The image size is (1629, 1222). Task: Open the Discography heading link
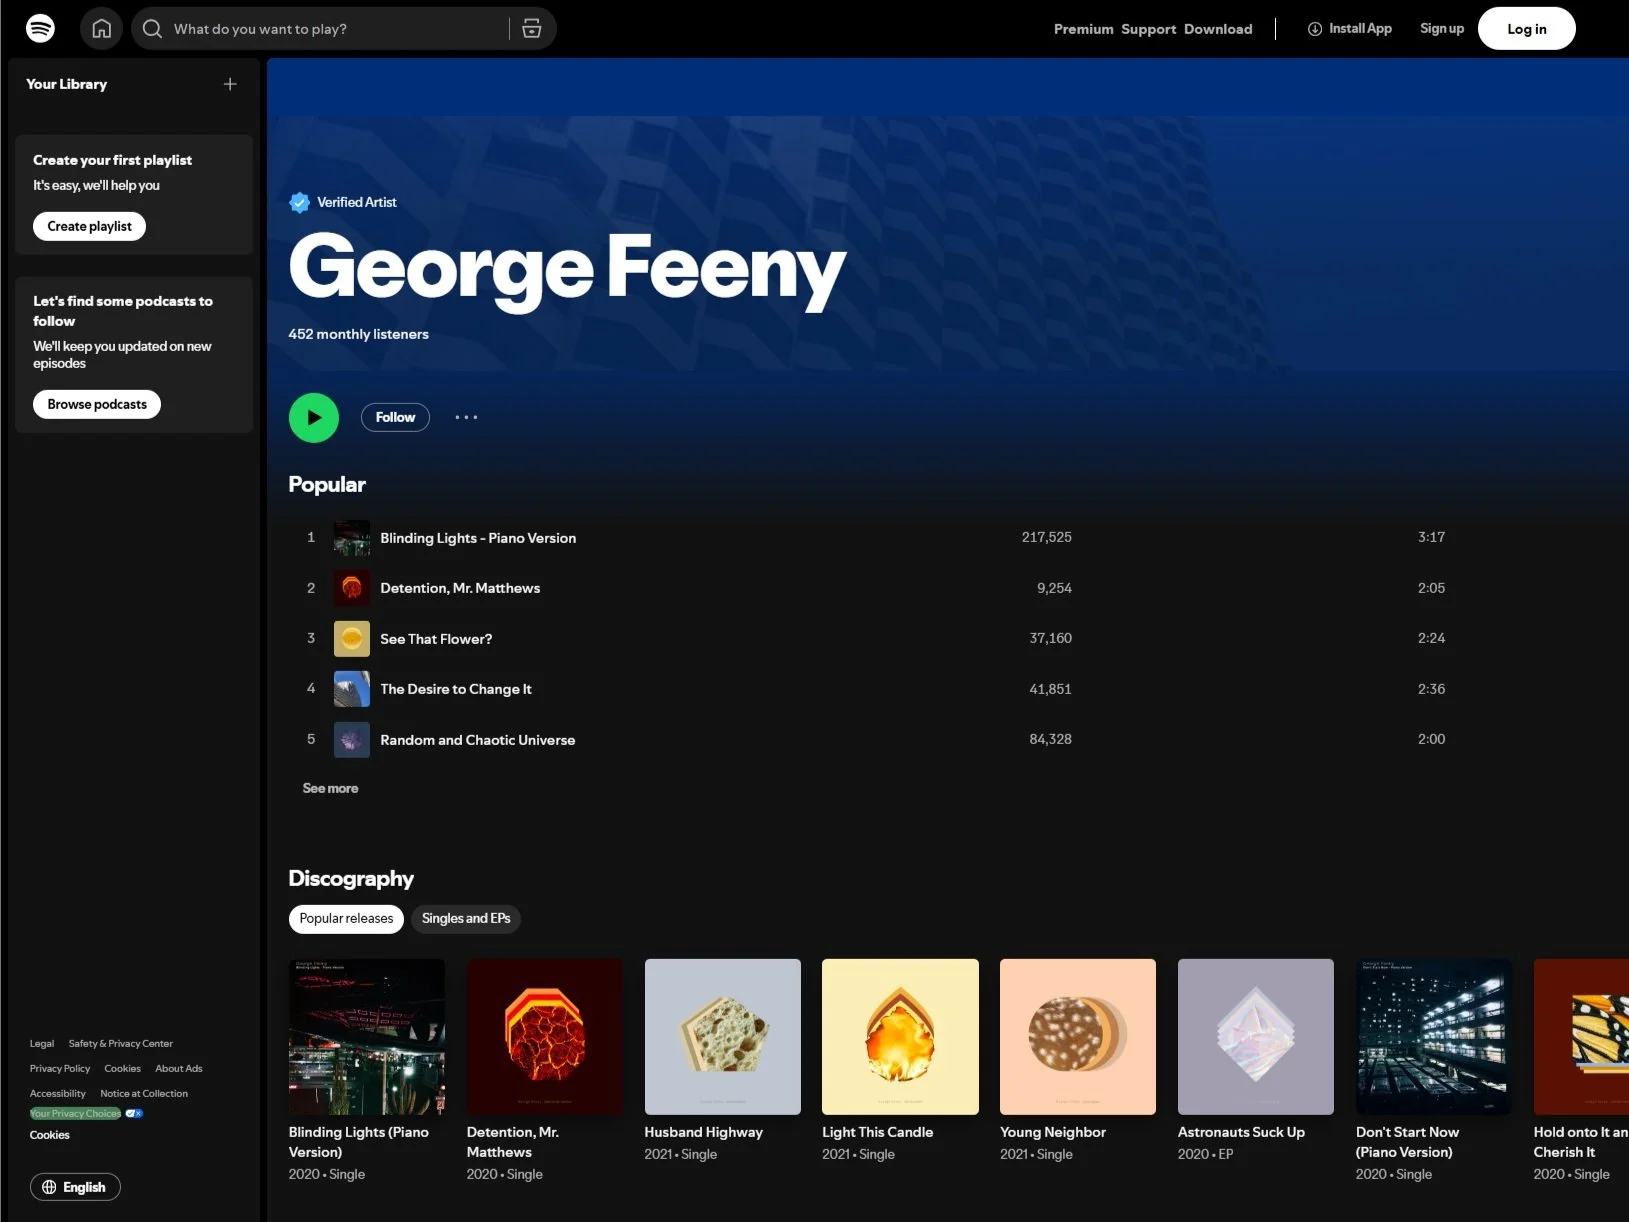351,878
